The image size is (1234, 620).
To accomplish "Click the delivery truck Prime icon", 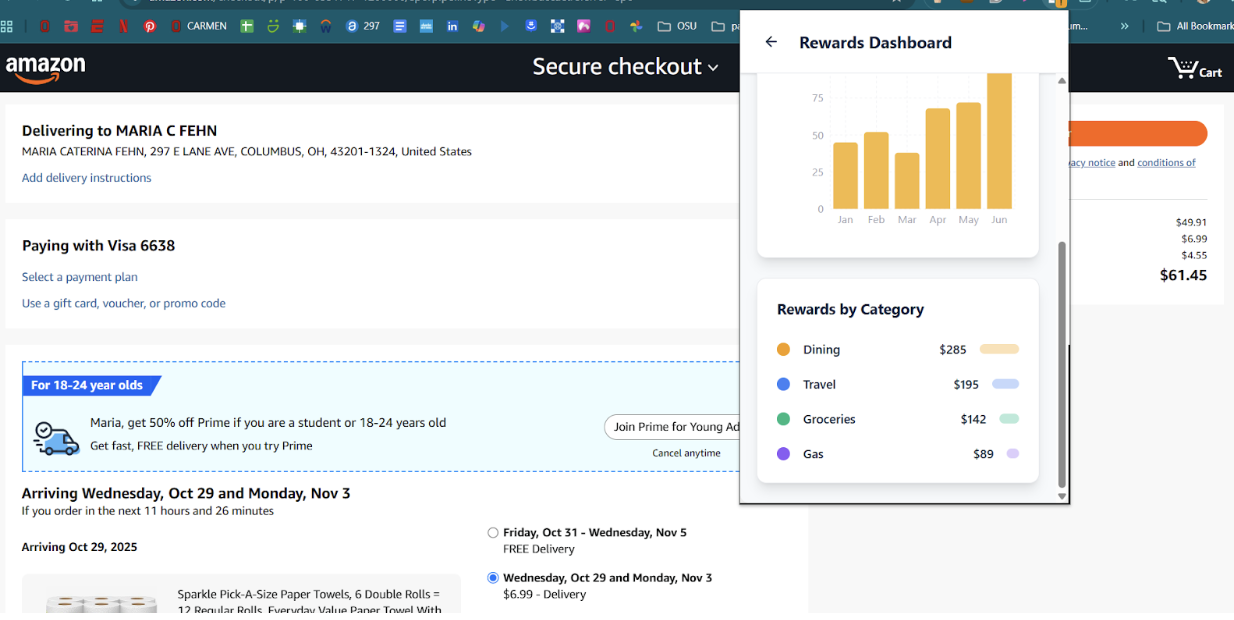I will [x=56, y=437].
